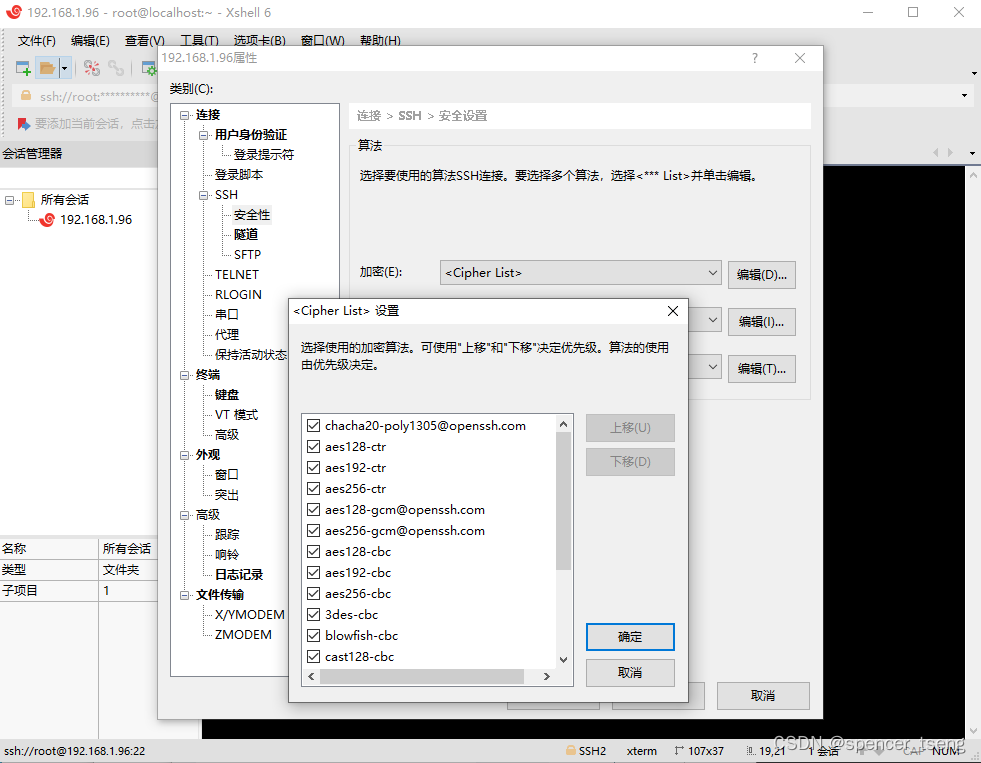
Task: Disable the 3des-cbc cipher
Action: [313, 614]
